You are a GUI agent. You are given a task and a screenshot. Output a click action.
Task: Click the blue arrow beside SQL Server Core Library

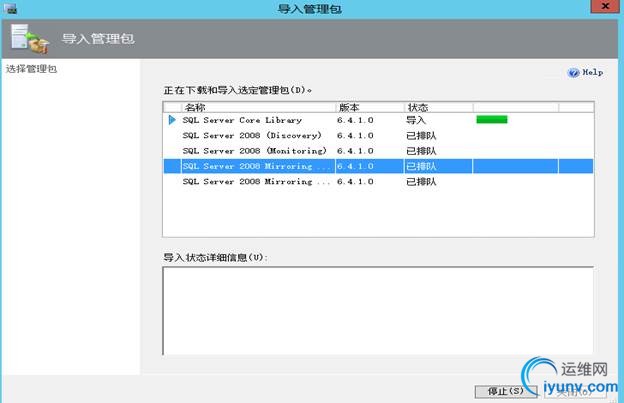click(x=172, y=120)
